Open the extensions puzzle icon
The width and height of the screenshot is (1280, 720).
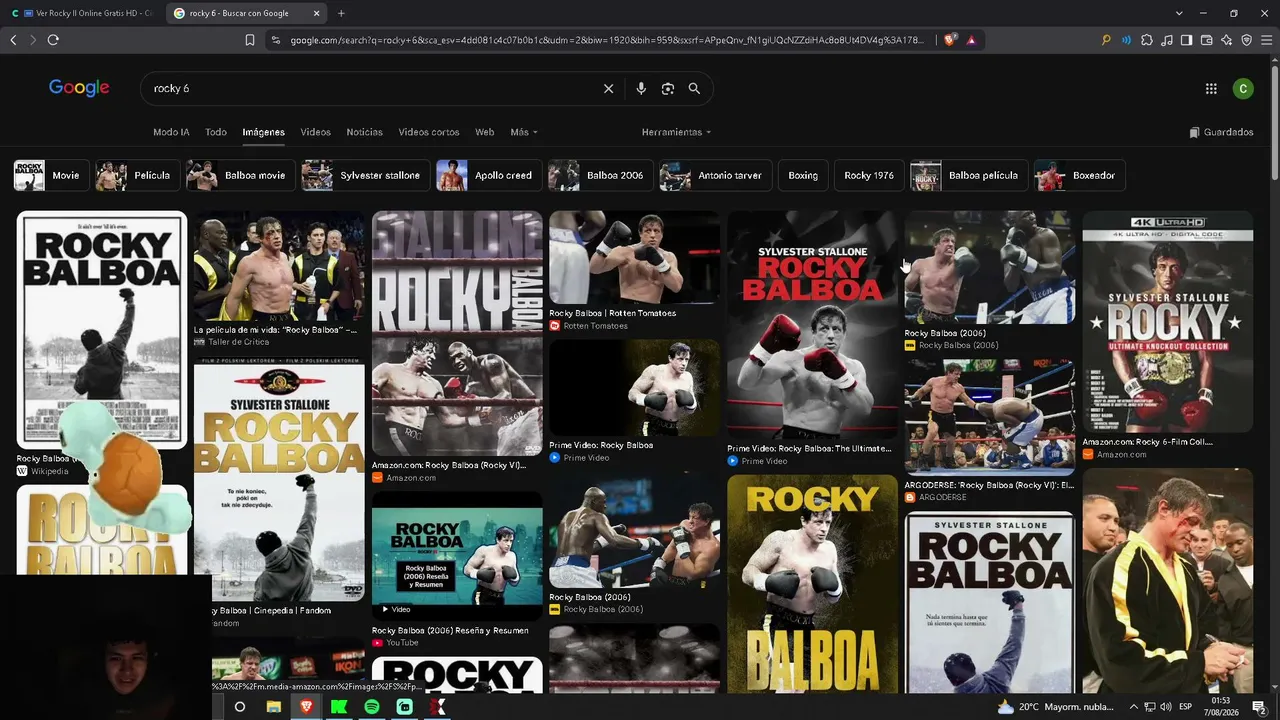click(x=1146, y=40)
